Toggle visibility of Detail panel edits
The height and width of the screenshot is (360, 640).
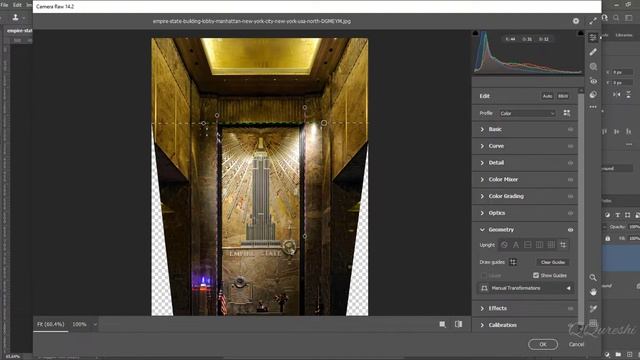click(570, 163)
